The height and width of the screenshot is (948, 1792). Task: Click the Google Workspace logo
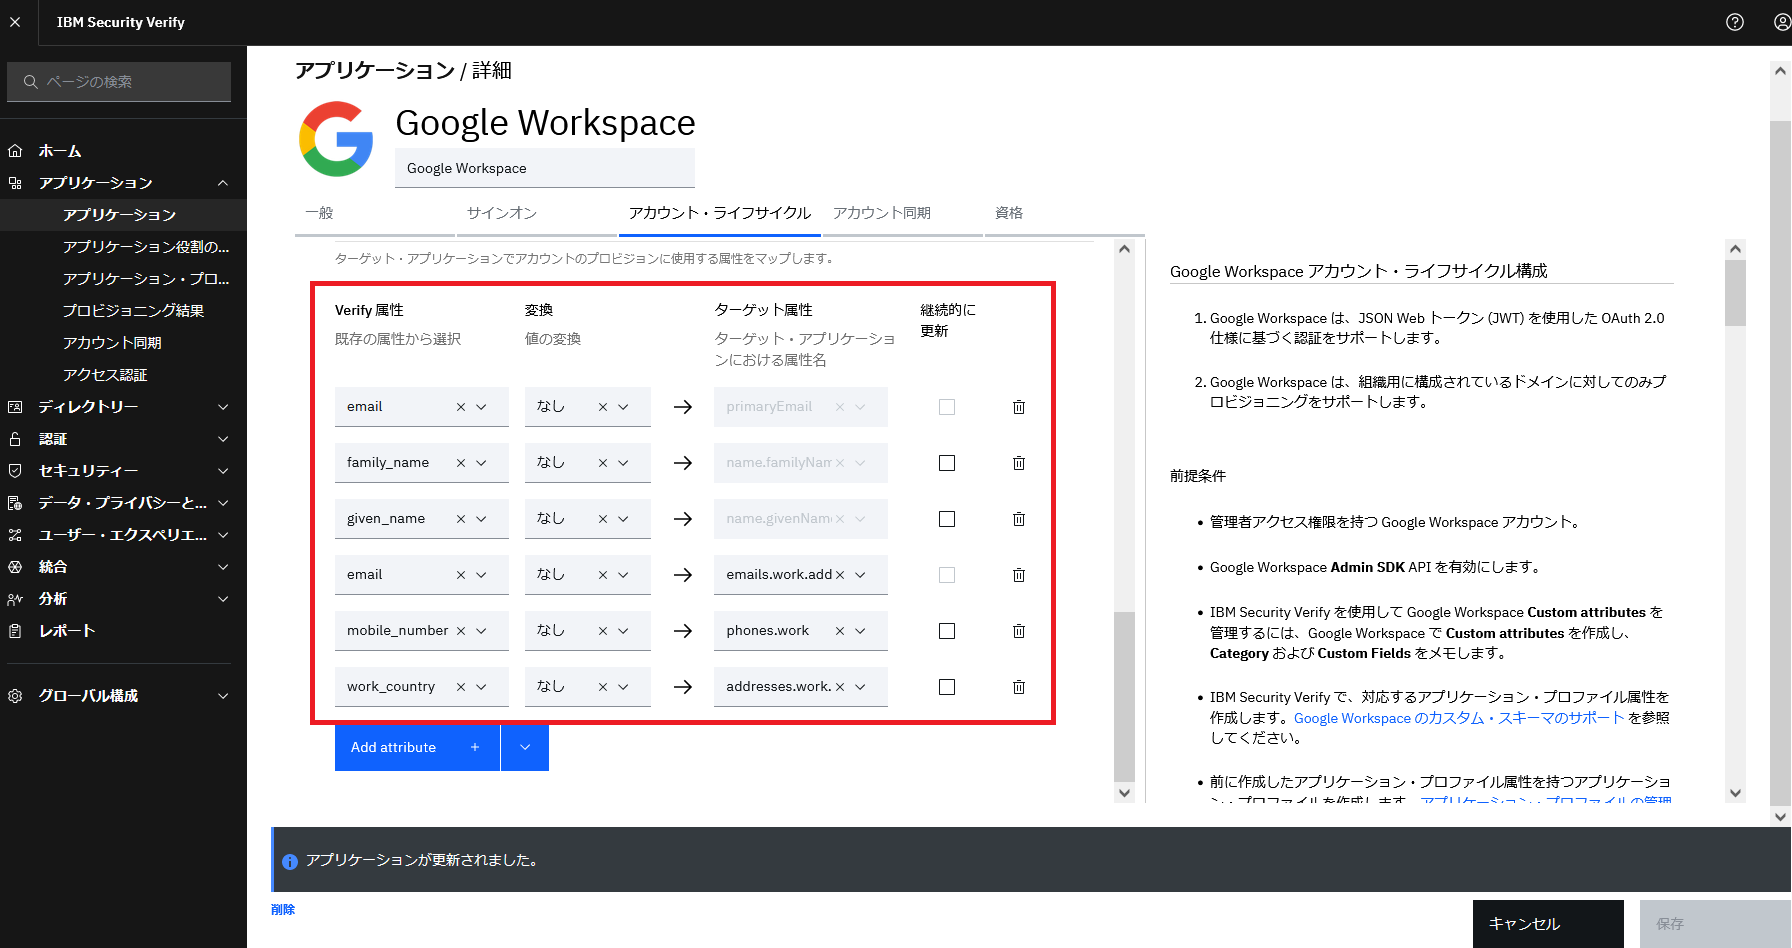(x=336, y=139)
